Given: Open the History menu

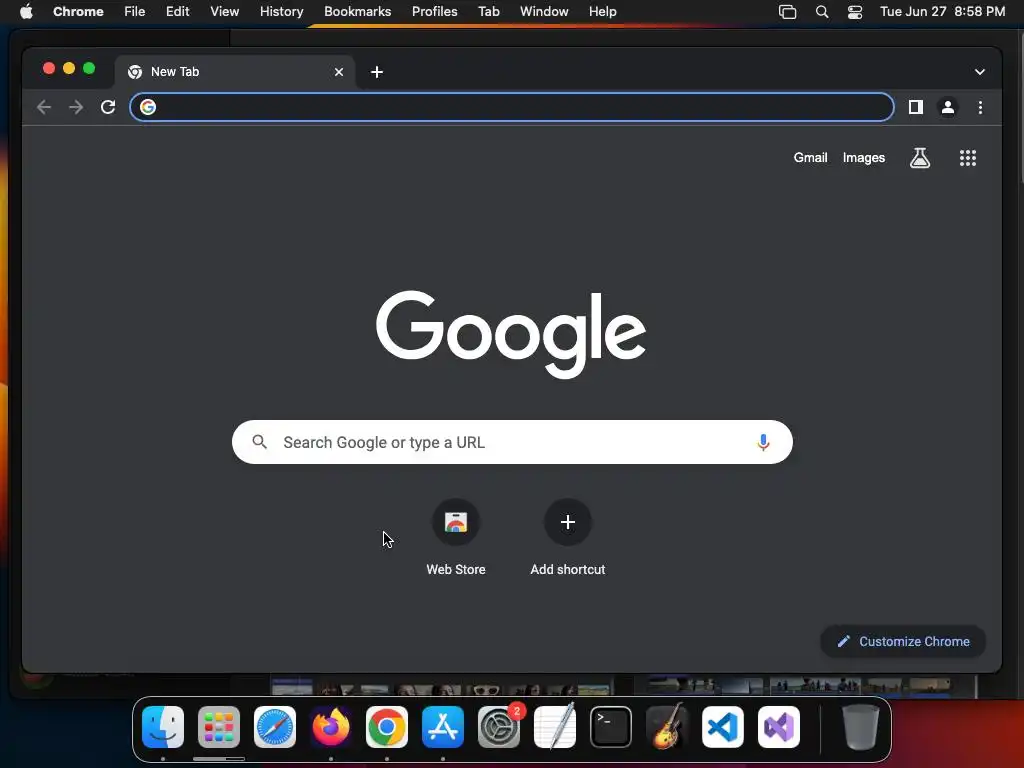Looking at the screenshot, I should tap(281, 12).
